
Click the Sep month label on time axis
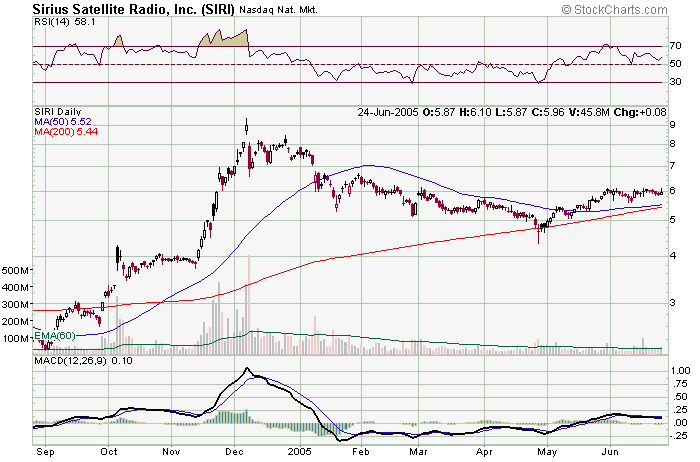click(46, 452)
